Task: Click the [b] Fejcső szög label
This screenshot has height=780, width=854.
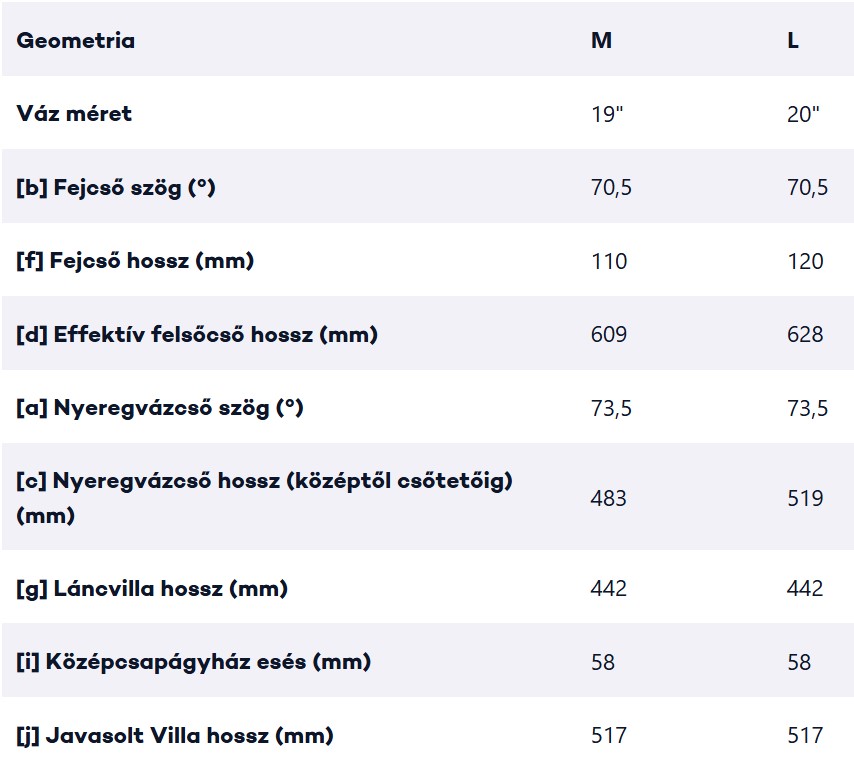Action: pyautogui.click(x=116, y=187)
